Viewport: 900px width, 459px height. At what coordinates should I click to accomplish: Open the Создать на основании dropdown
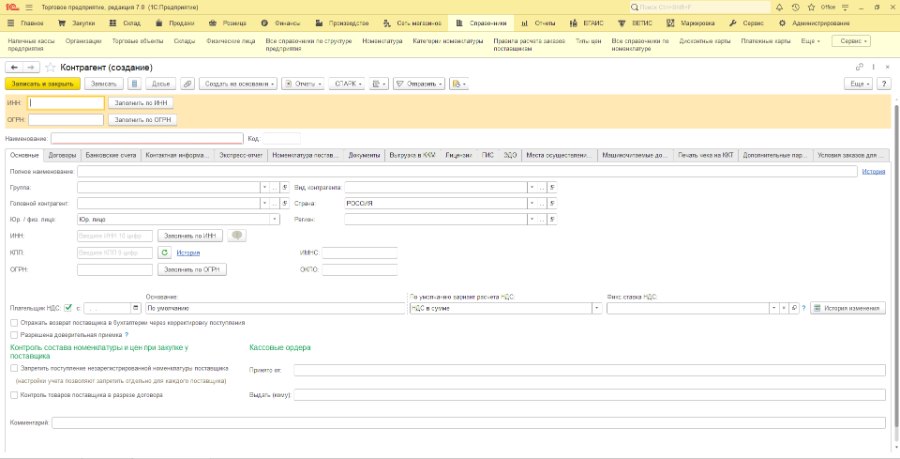(238, 84)
